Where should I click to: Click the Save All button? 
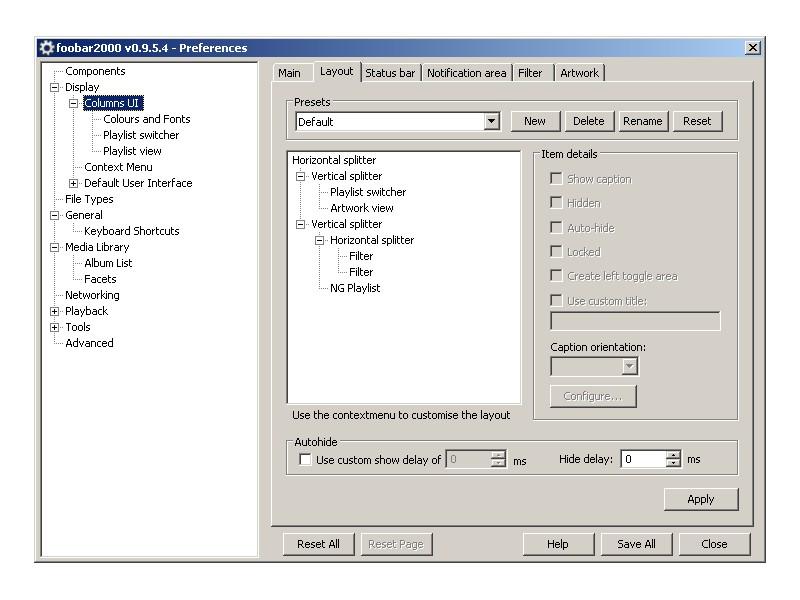tap(637, 544)
